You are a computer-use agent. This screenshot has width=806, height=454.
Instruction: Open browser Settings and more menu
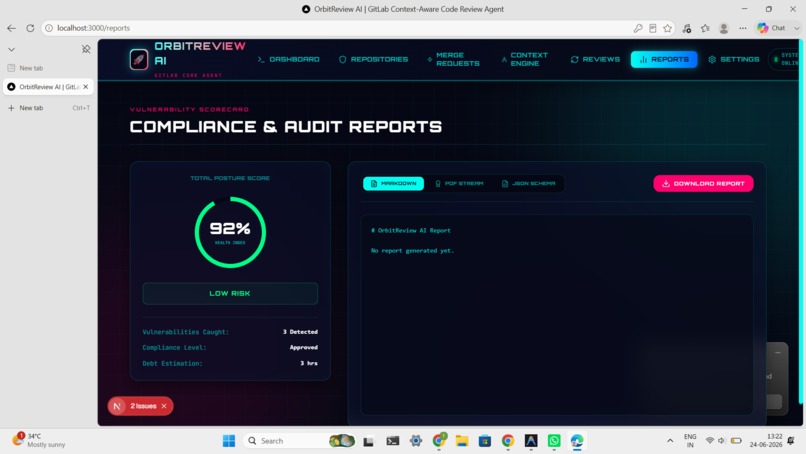point(743,28)
